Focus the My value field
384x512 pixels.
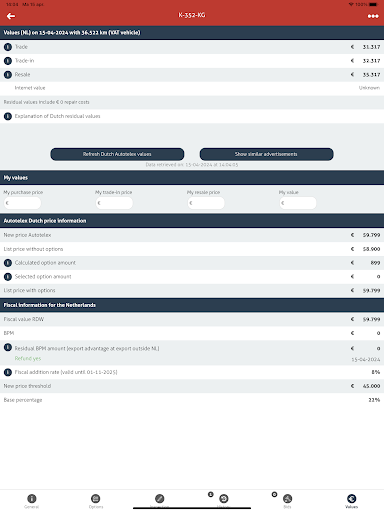(298, 203)
